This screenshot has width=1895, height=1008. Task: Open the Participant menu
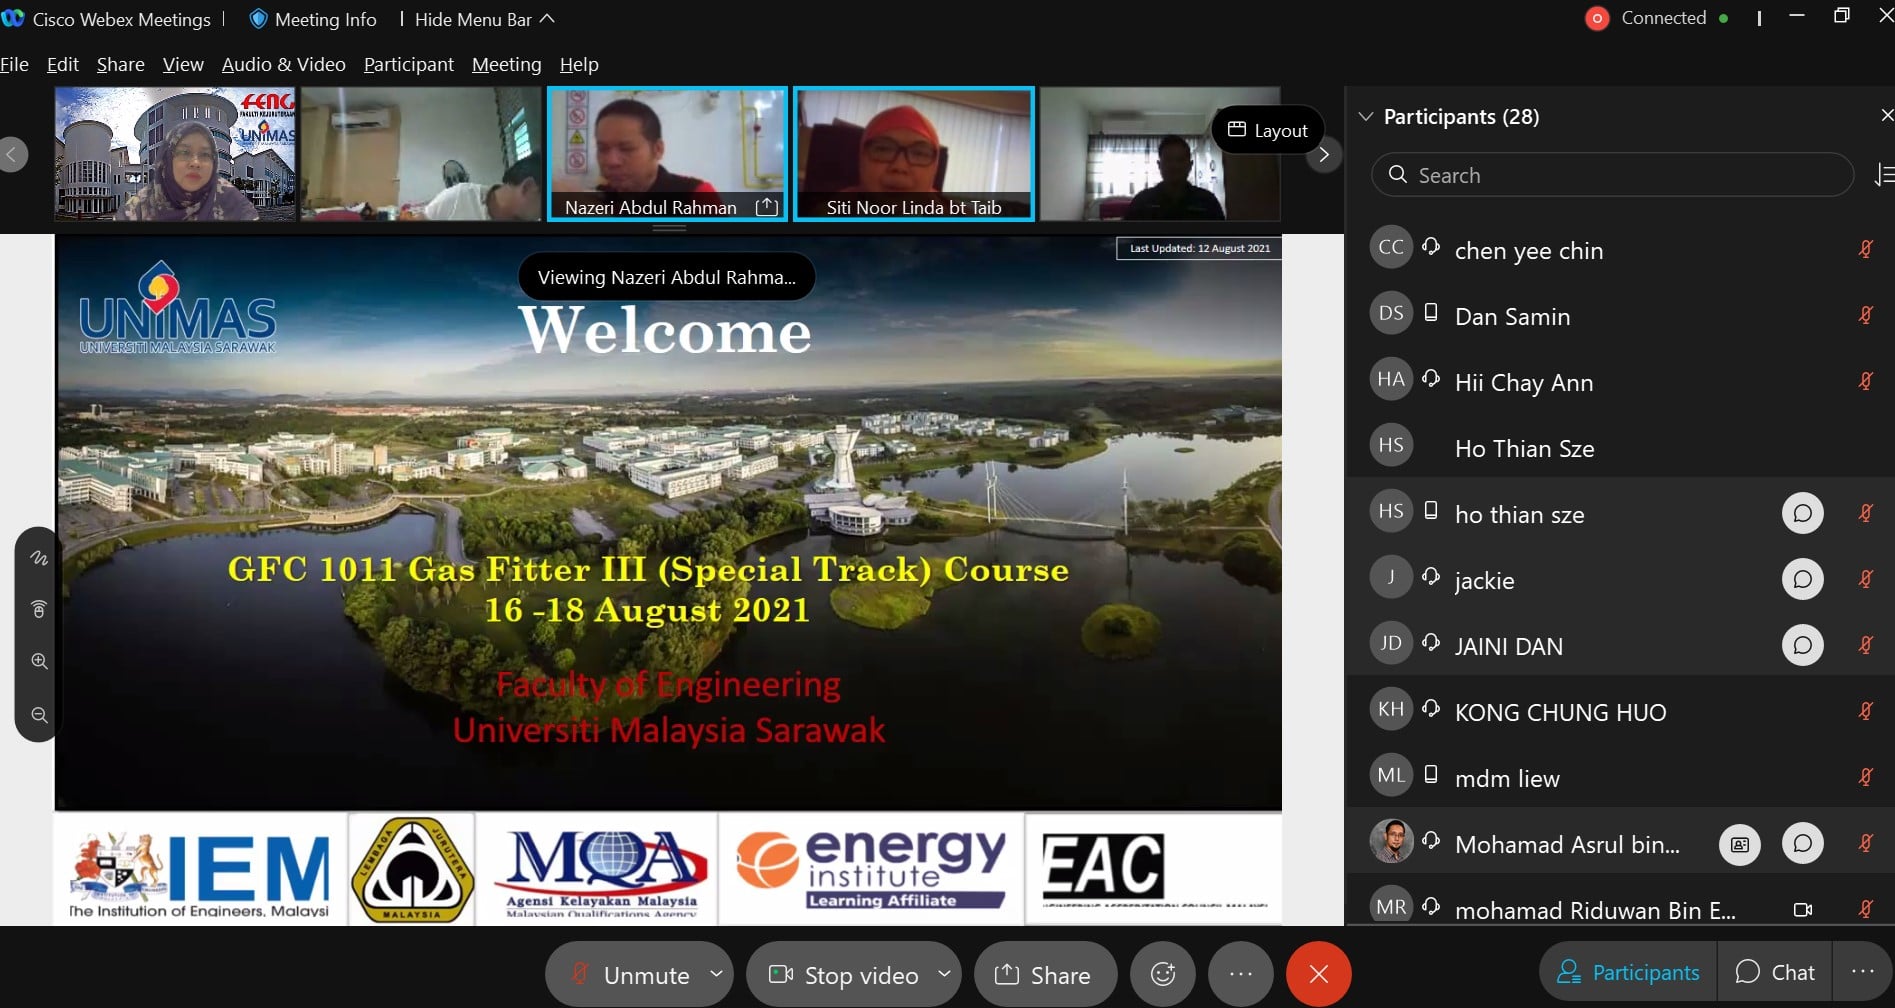coord(409,64)
